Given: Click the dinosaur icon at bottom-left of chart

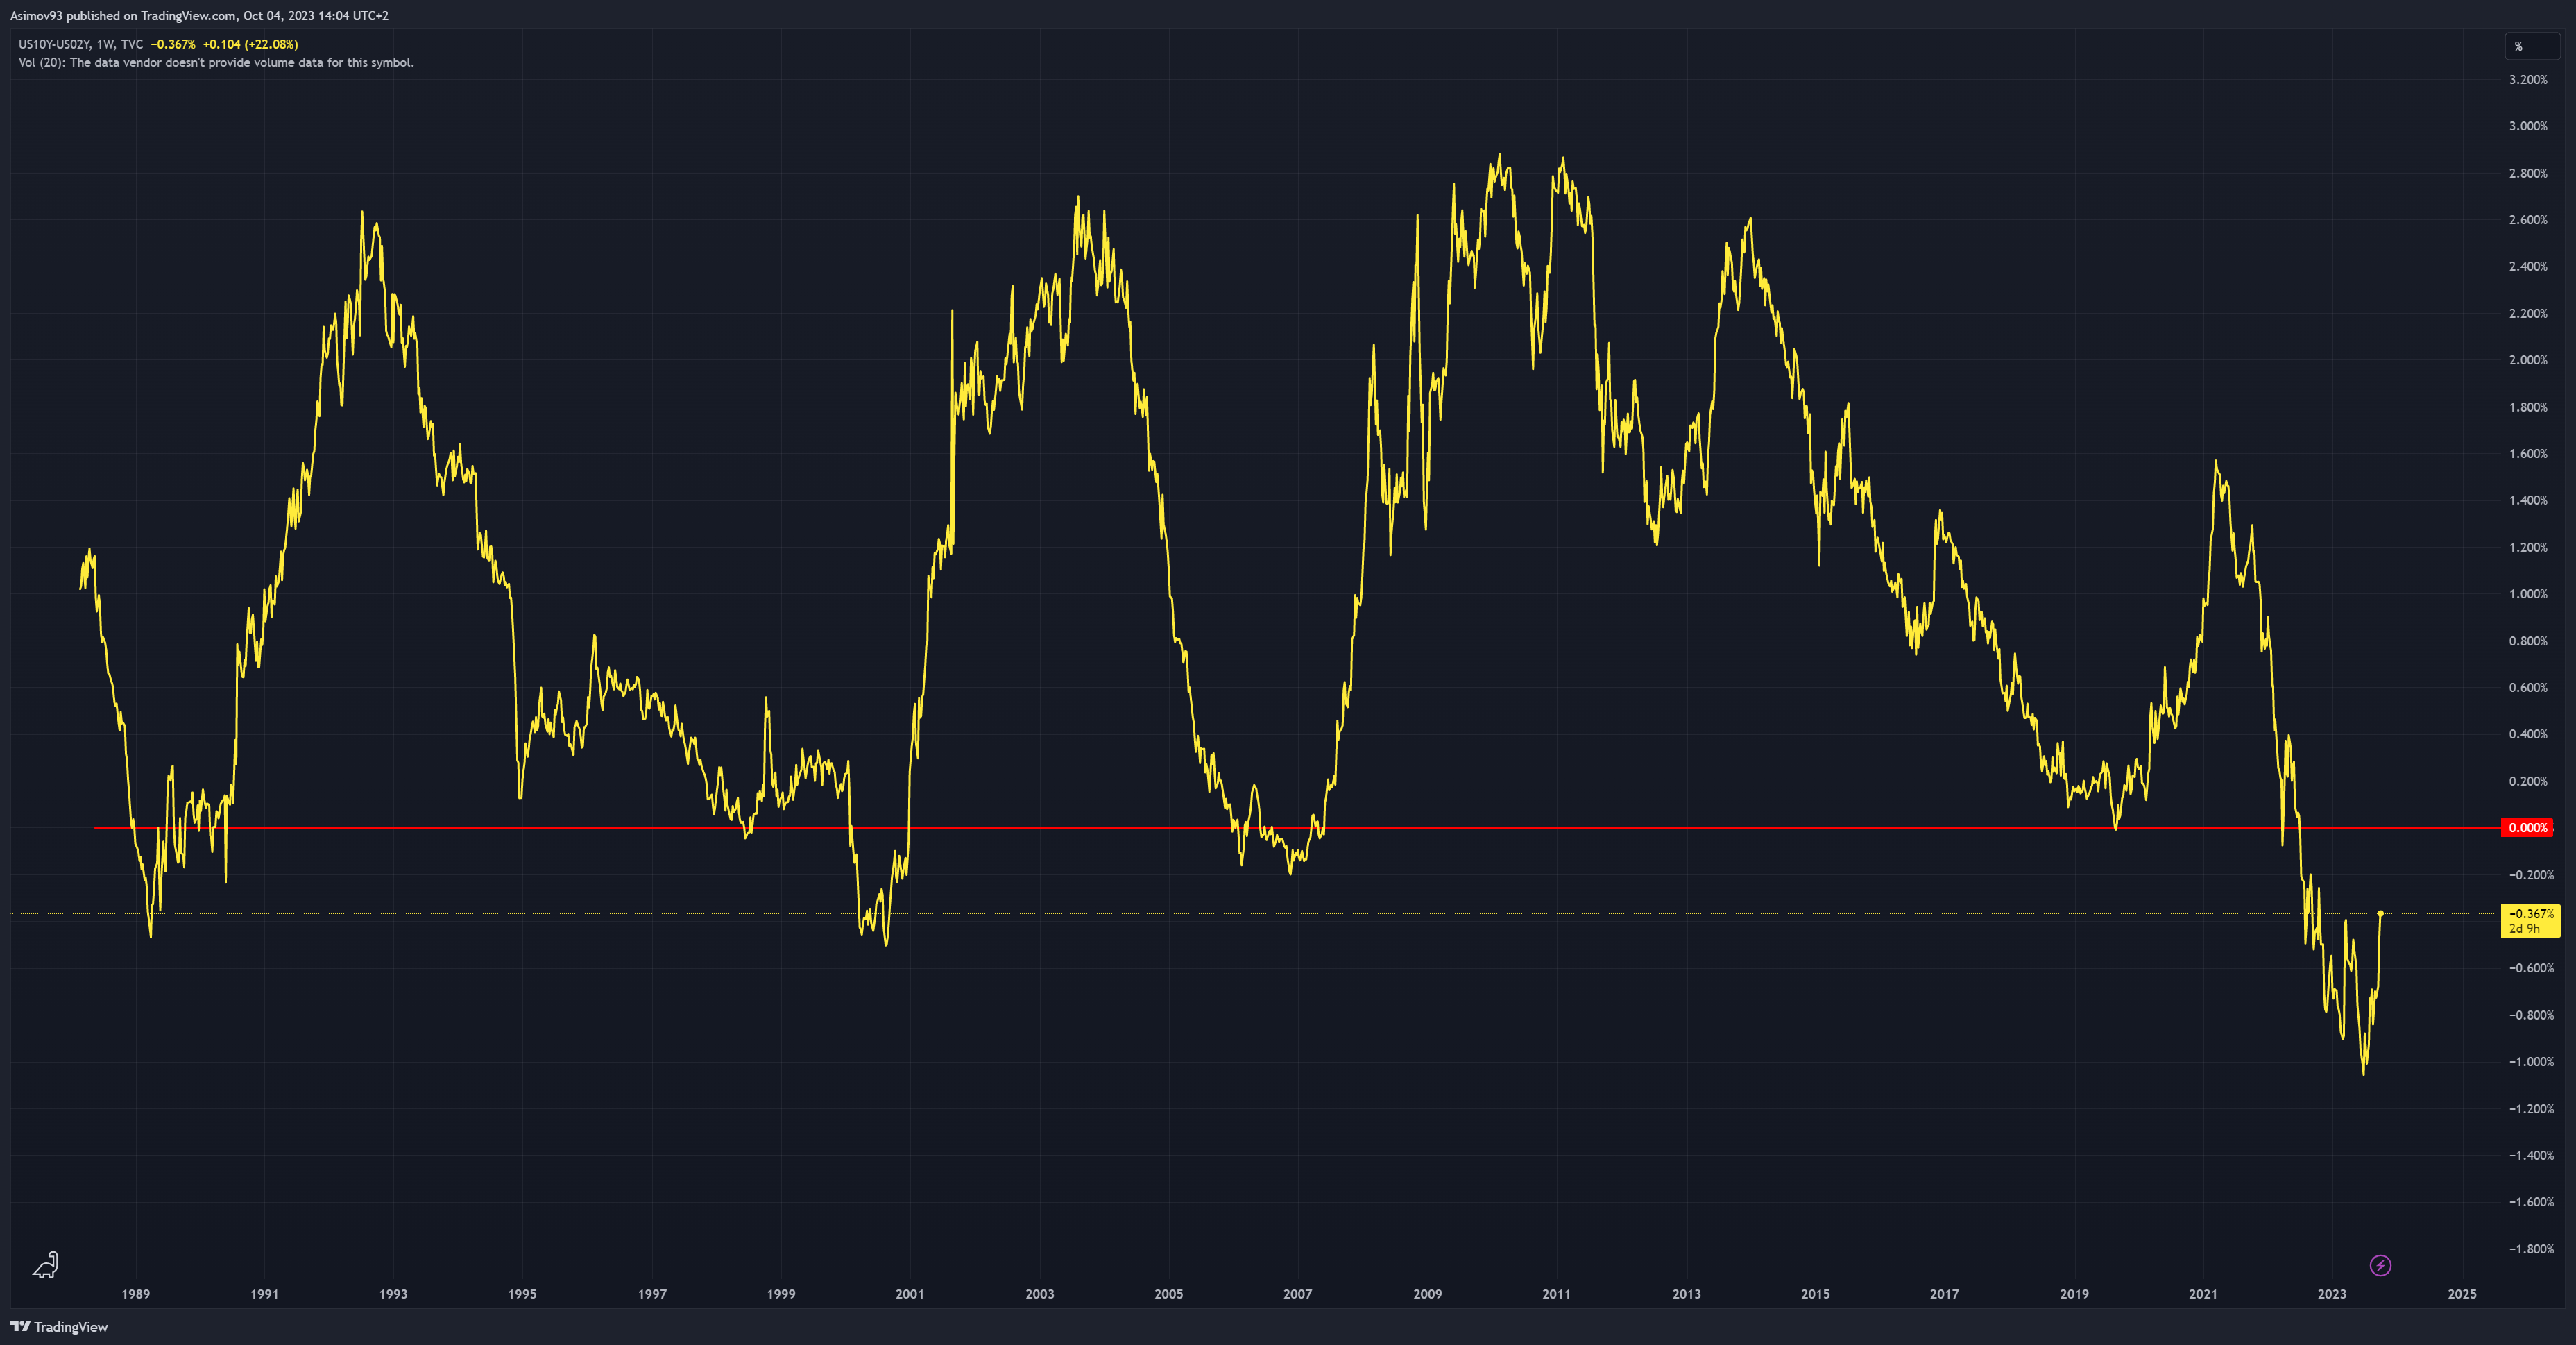Looking at the screenshot, I should pos(46,1266).
